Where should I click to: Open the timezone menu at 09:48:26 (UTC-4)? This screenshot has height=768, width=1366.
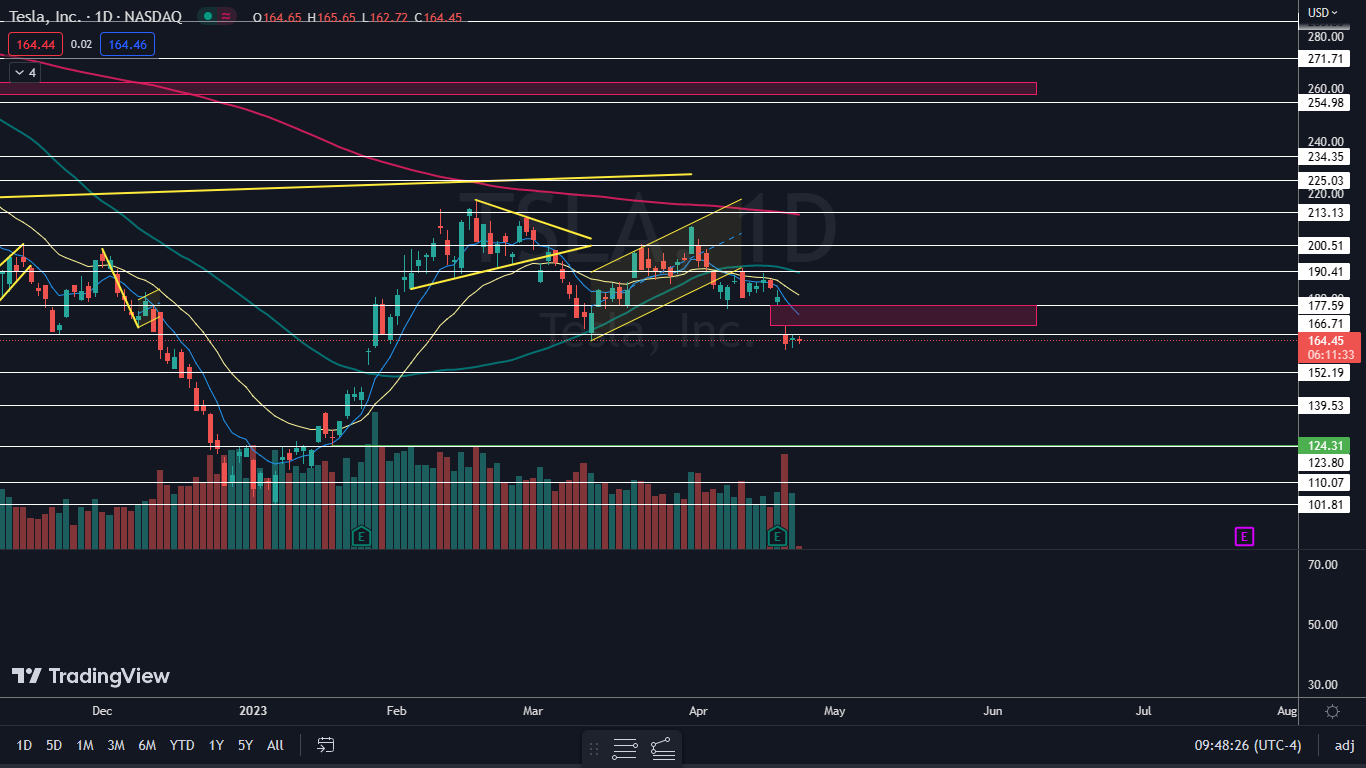pyautogui.click(x=1248, y=745)
